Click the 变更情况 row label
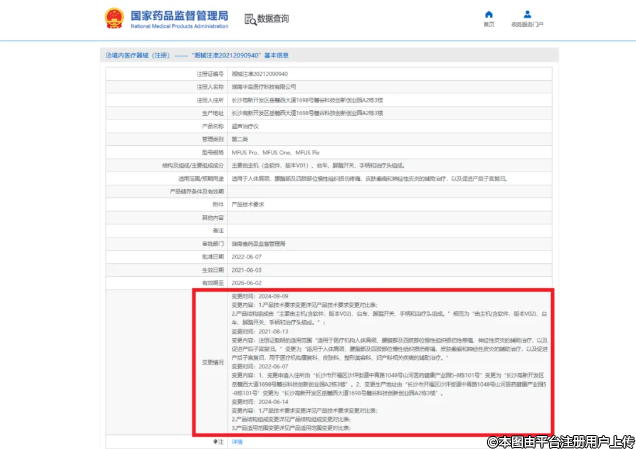This screenshot has width=636, height=449. click(x=211, y=365)
